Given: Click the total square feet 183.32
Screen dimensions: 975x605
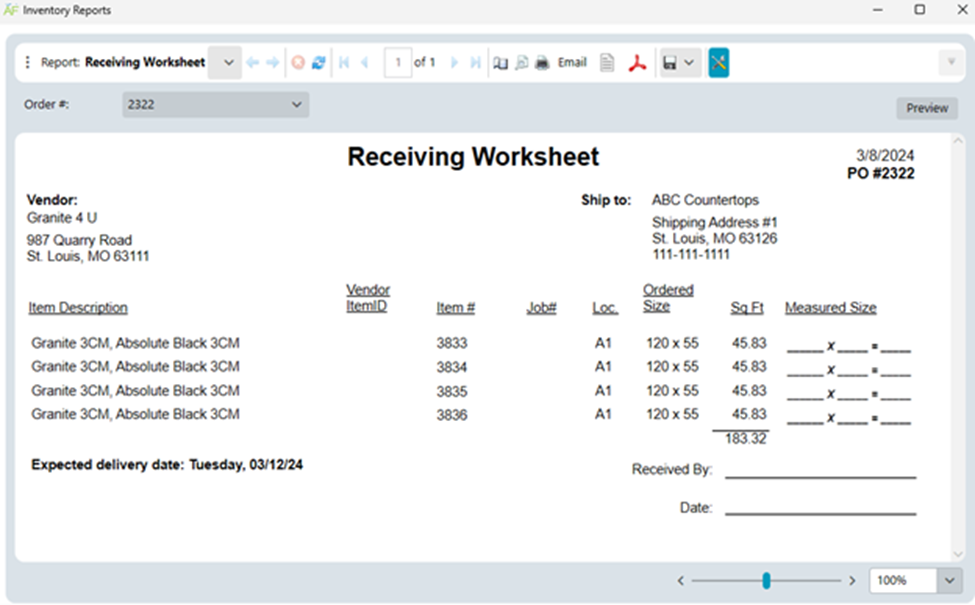Looking at the screenshot, I should point(746,439).
